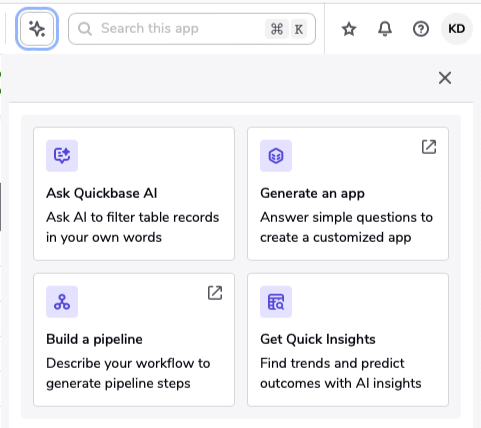Focus the Search this app field
Screen dimensions: 481x428
coord(192,29)
